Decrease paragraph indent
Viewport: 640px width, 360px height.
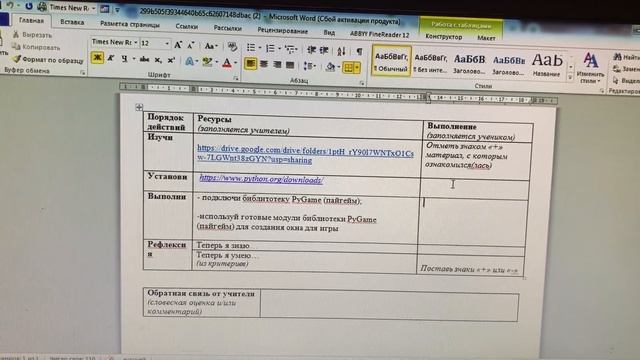[x=311, y=50]
